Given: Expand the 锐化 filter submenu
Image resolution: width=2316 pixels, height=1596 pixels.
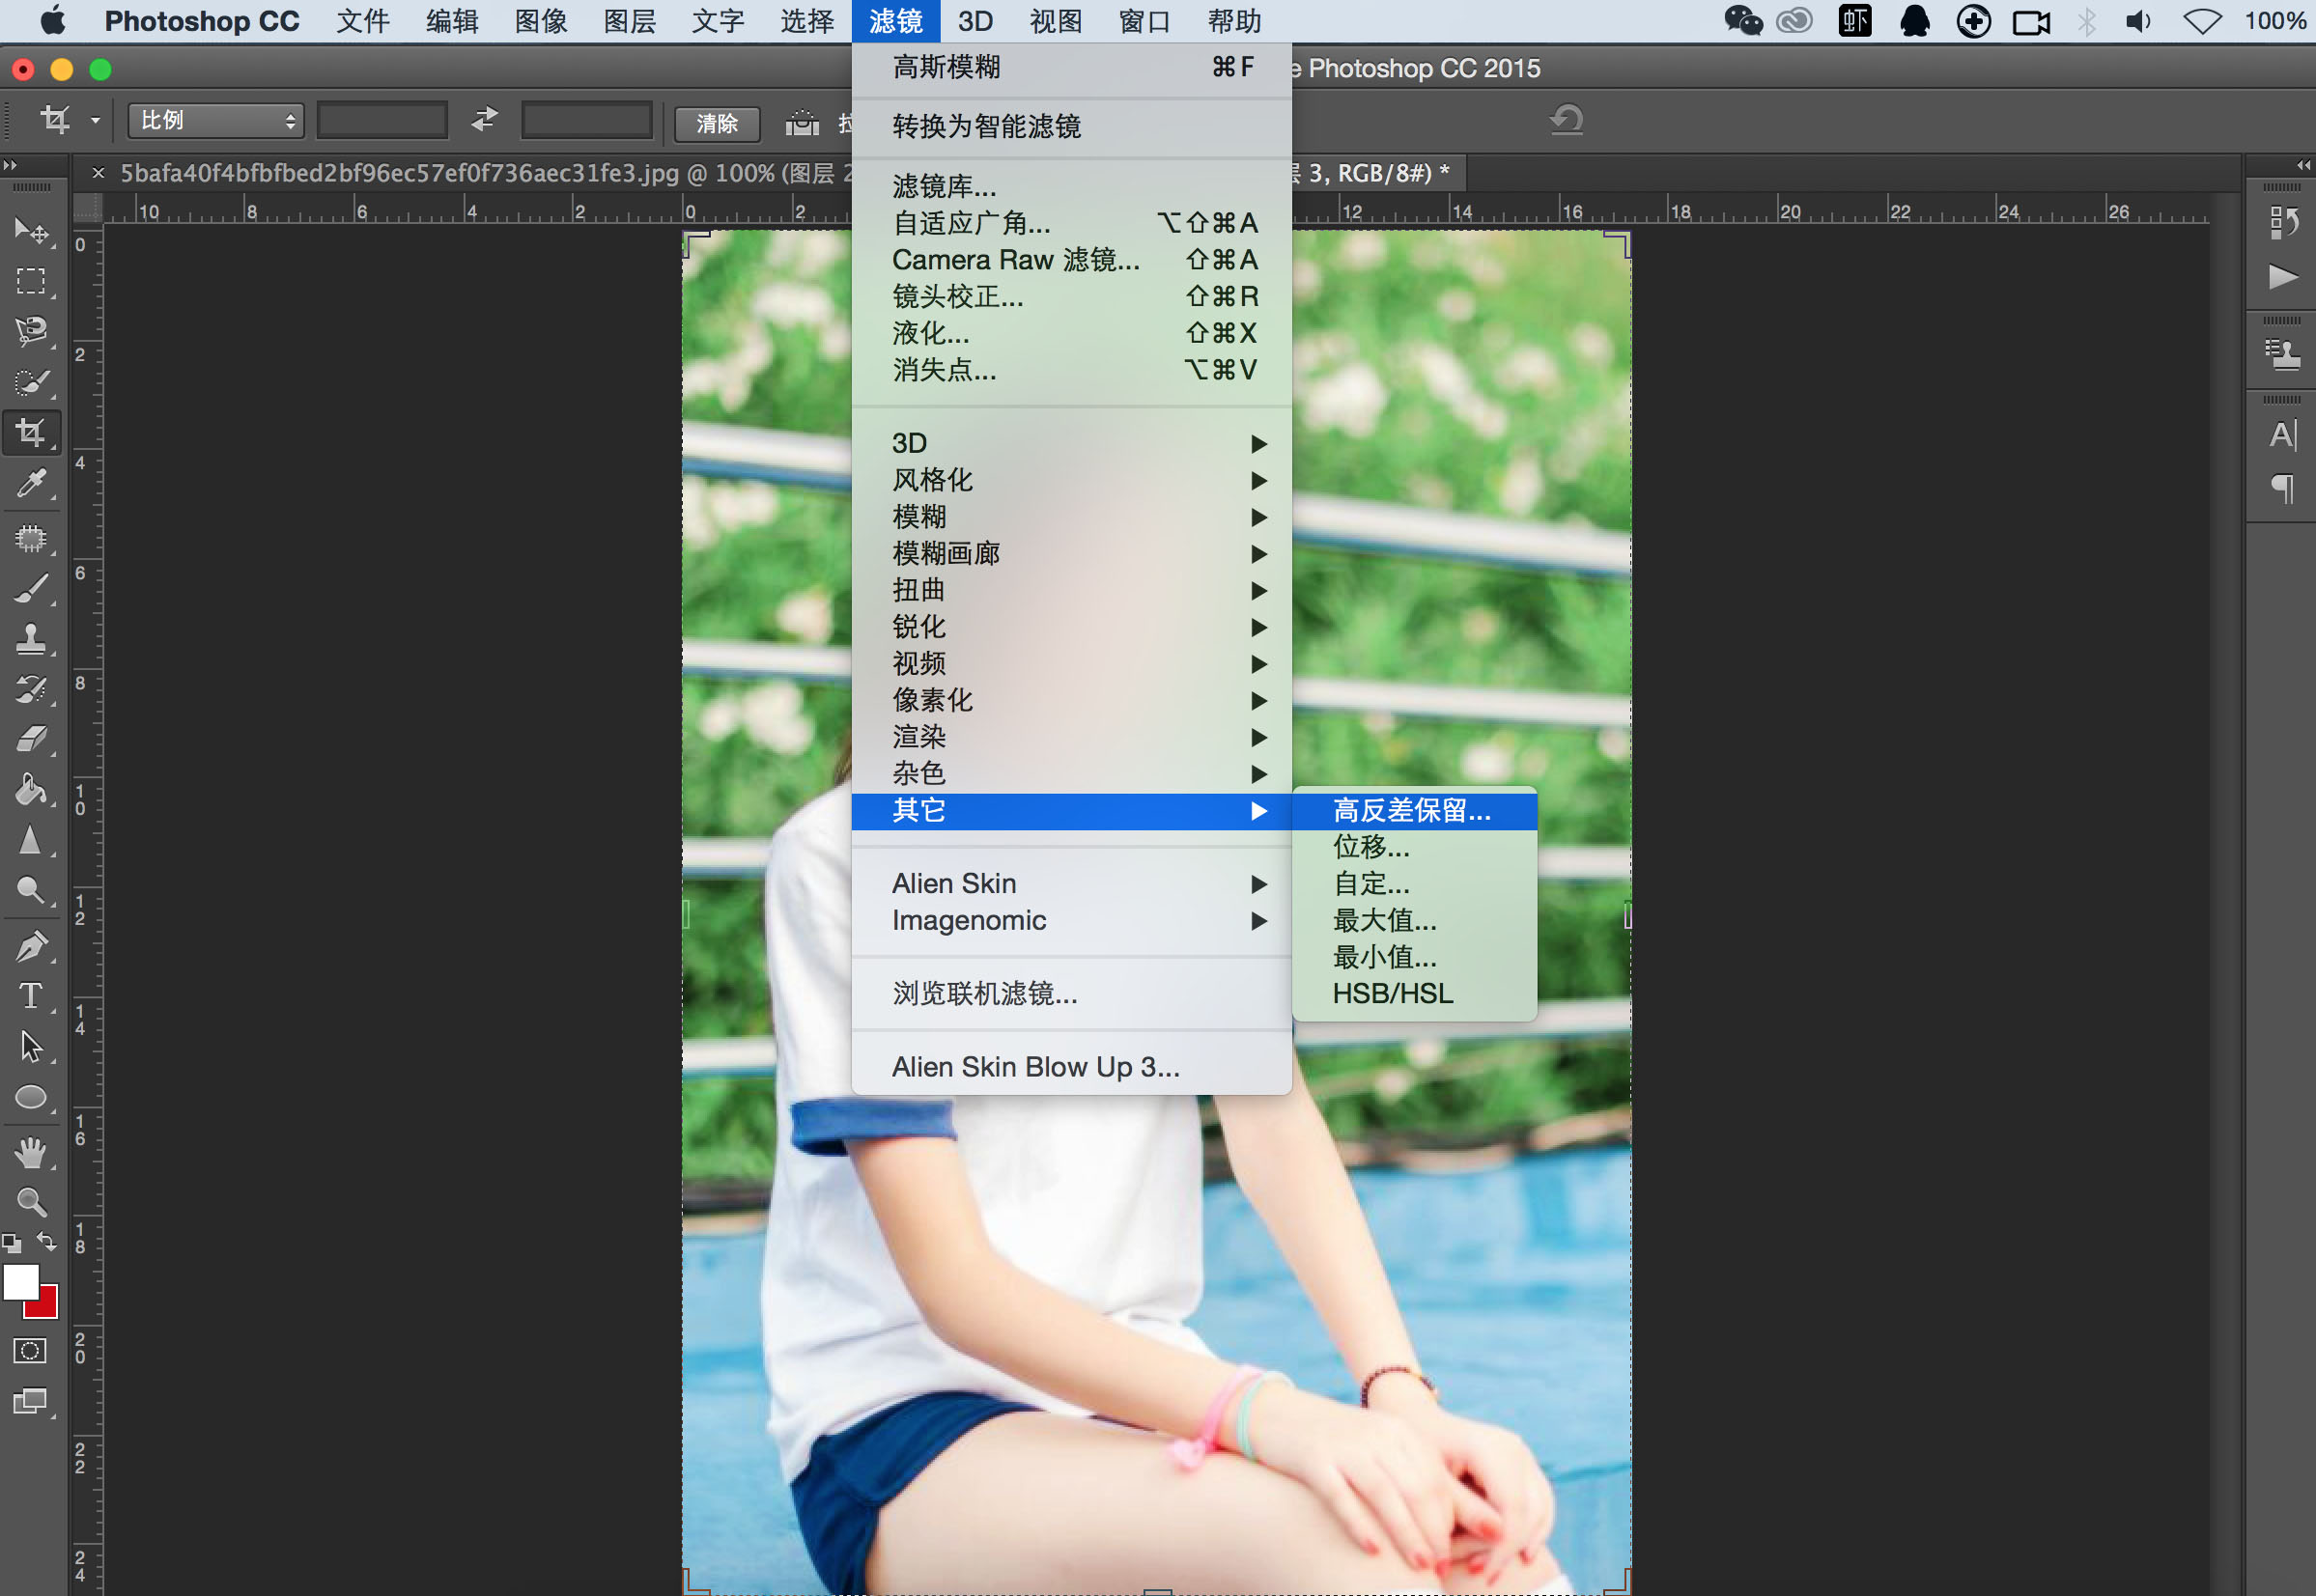Looking at the screenshot, I should pyautogui.click(x=1071, y=627).
